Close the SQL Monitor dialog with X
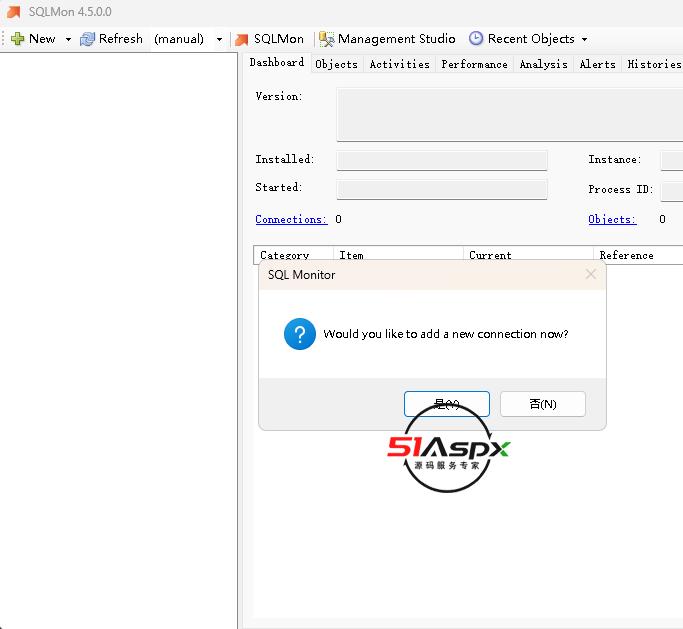Viewport: 683px width, 629px height. [590, 274]
